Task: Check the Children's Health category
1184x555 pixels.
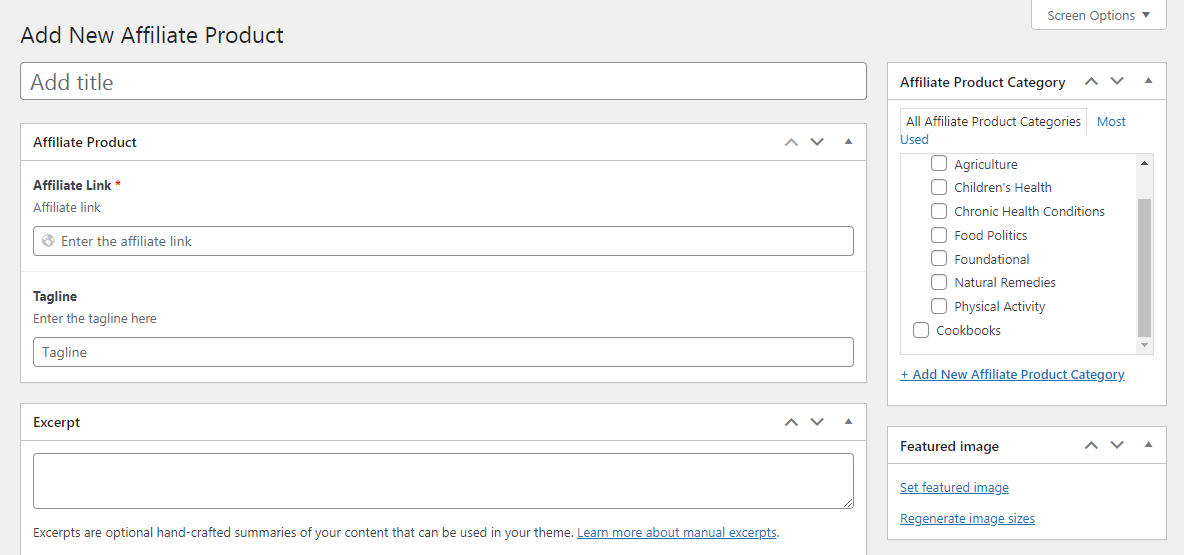Action: pos(939,187)
